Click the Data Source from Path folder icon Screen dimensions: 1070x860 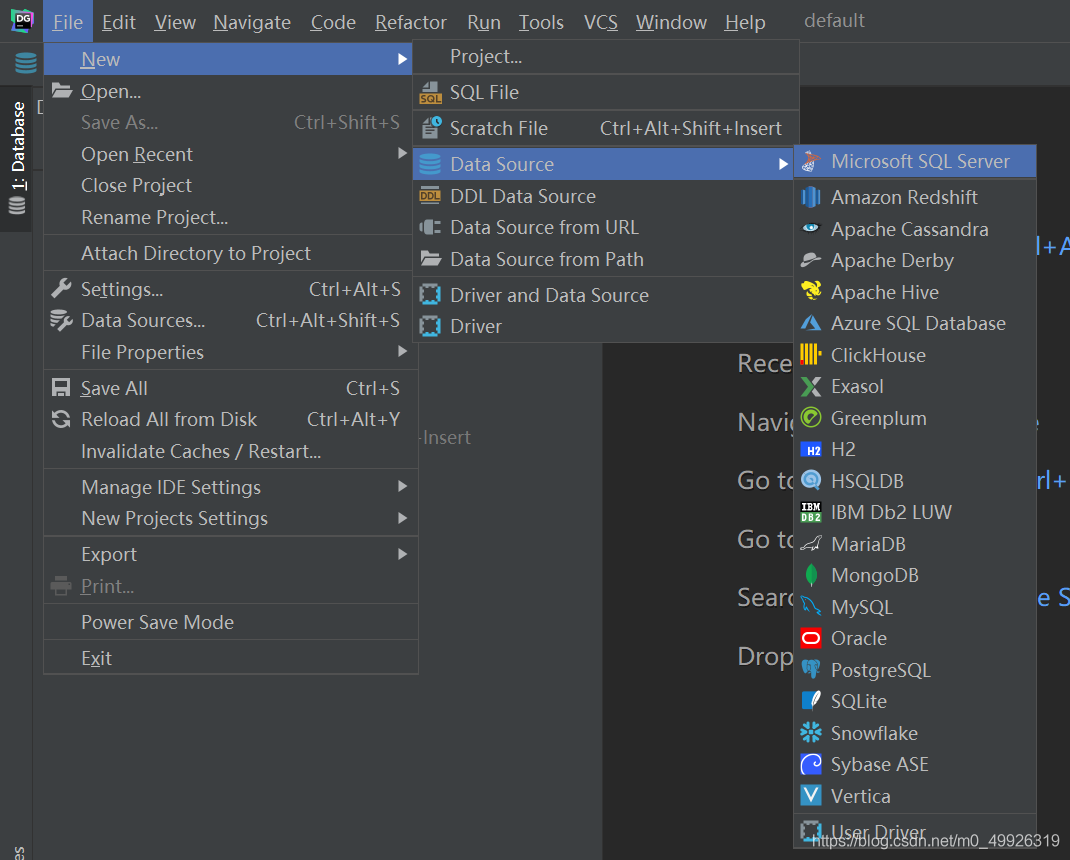click(x=430, y=259)
